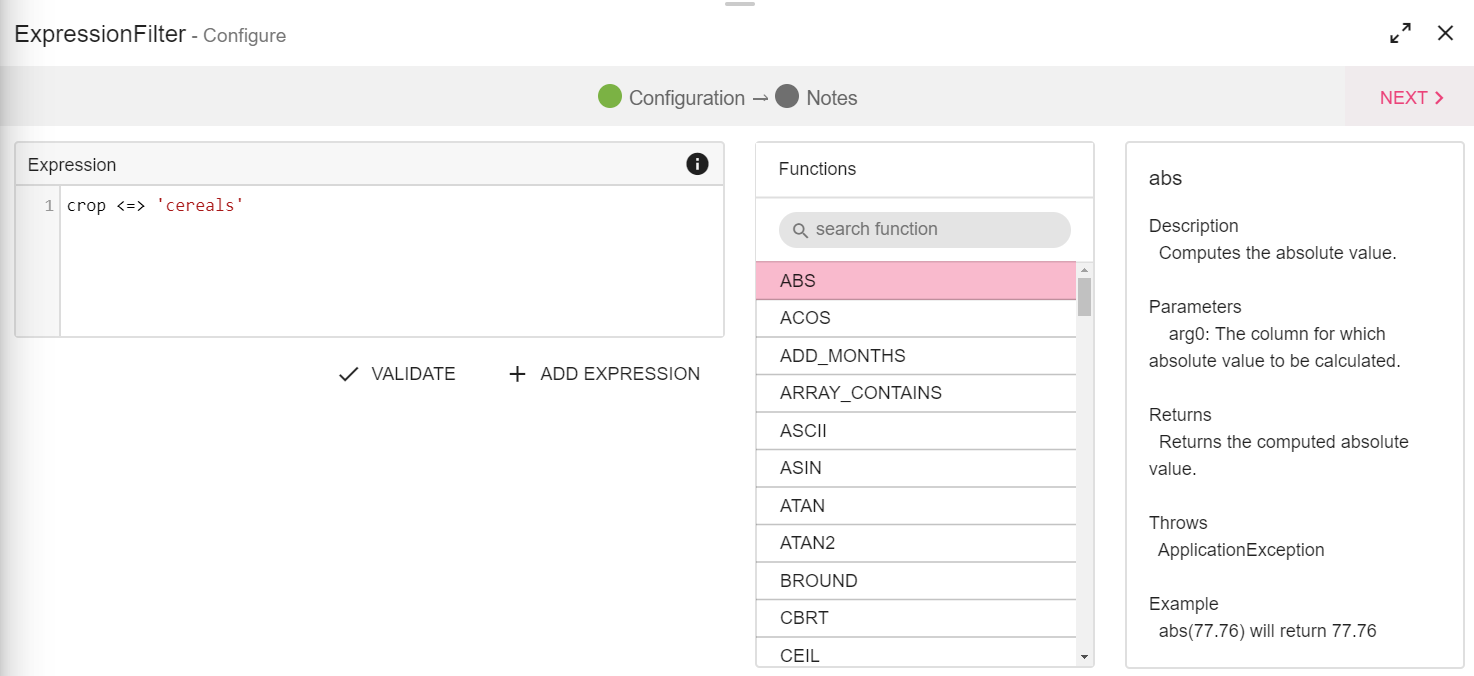Click the Validate checkmark icon
The width and height of the screenshot is (1474, 676).
click(348, 374)
